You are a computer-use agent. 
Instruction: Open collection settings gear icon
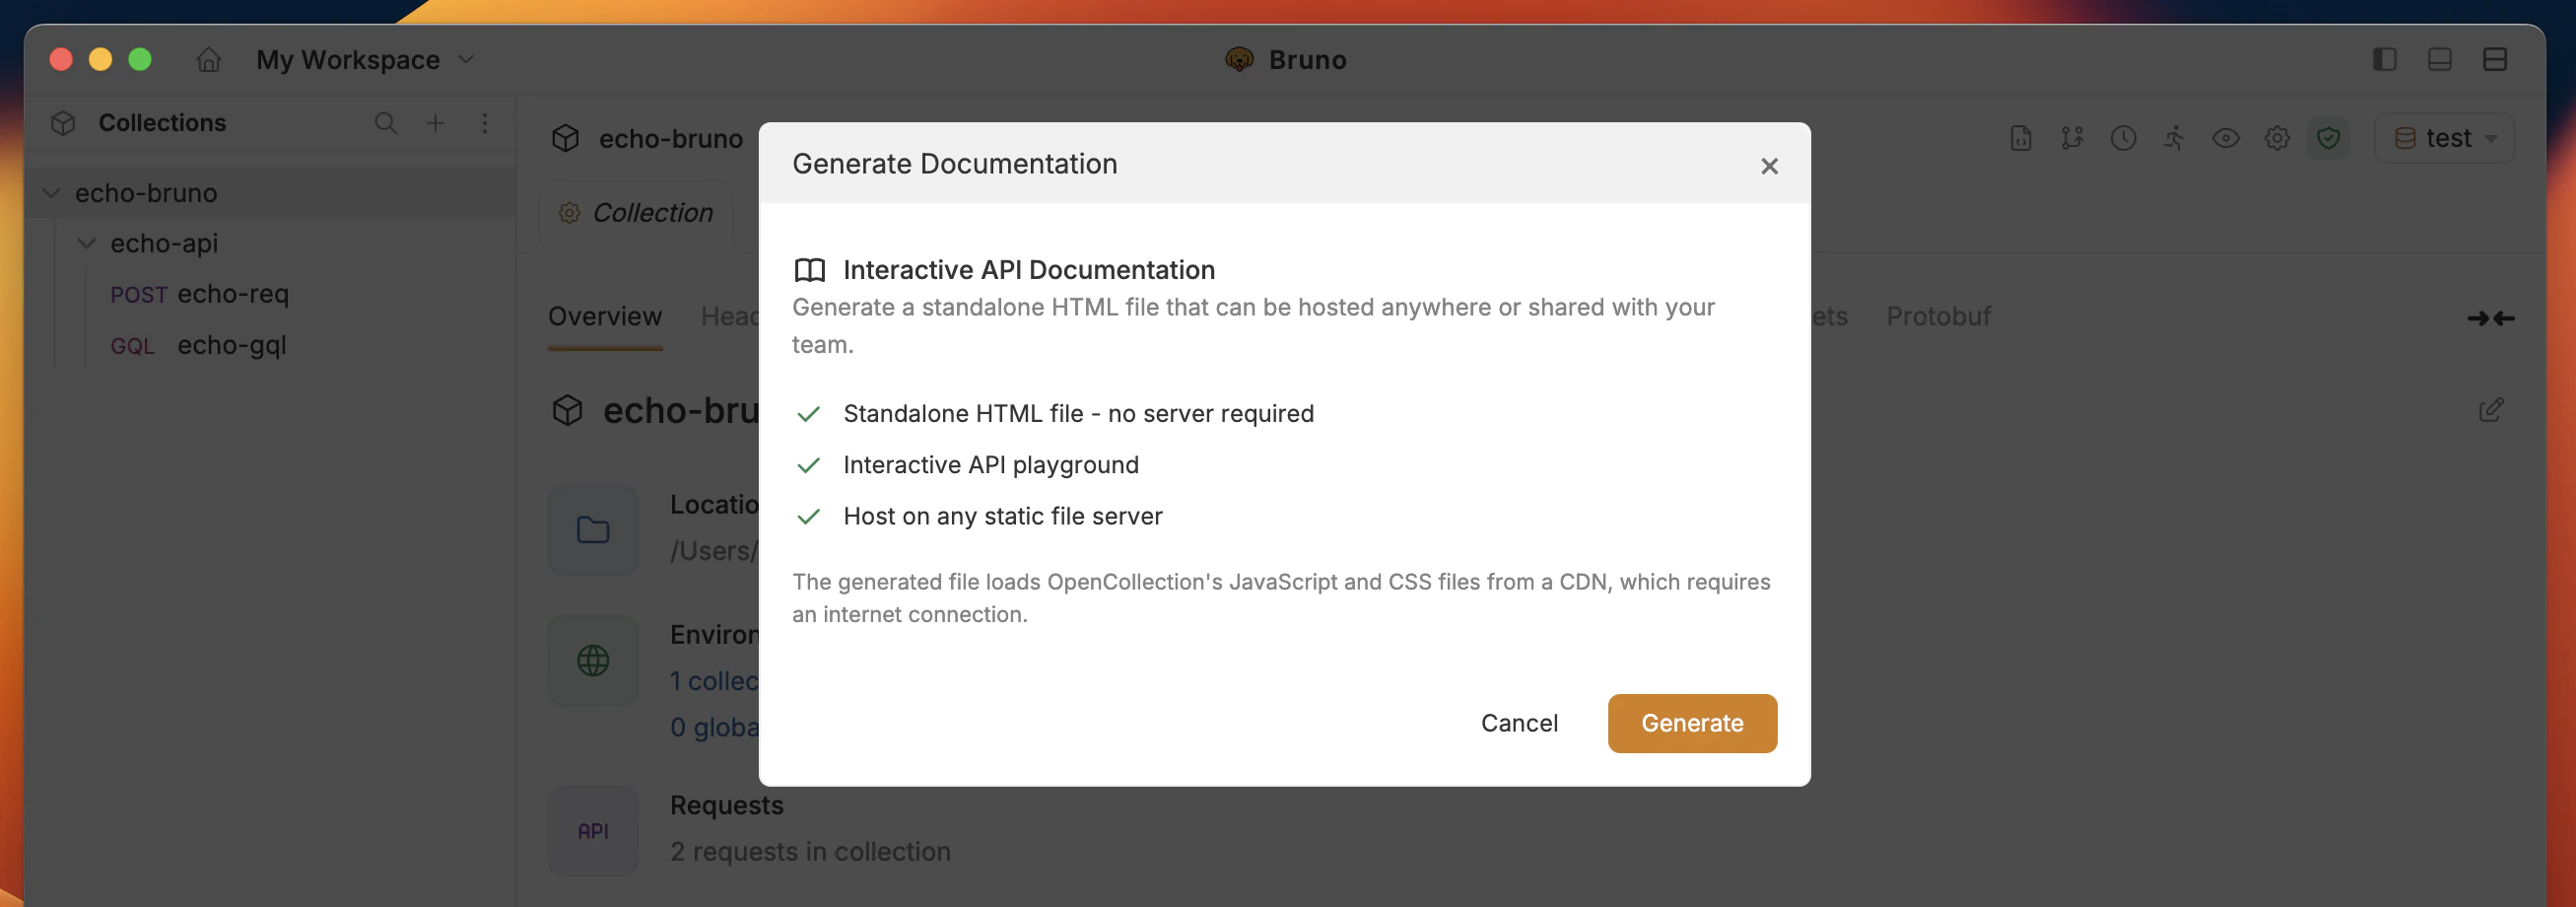click(2277, 138)
